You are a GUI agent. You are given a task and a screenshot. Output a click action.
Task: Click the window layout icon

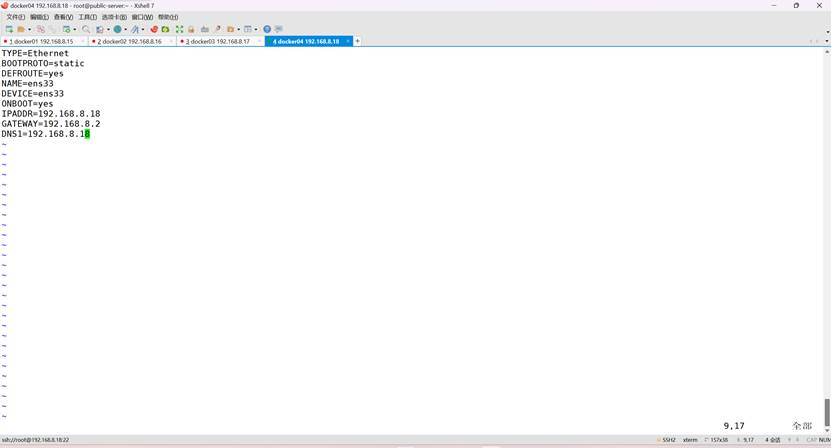coord(247,29)
